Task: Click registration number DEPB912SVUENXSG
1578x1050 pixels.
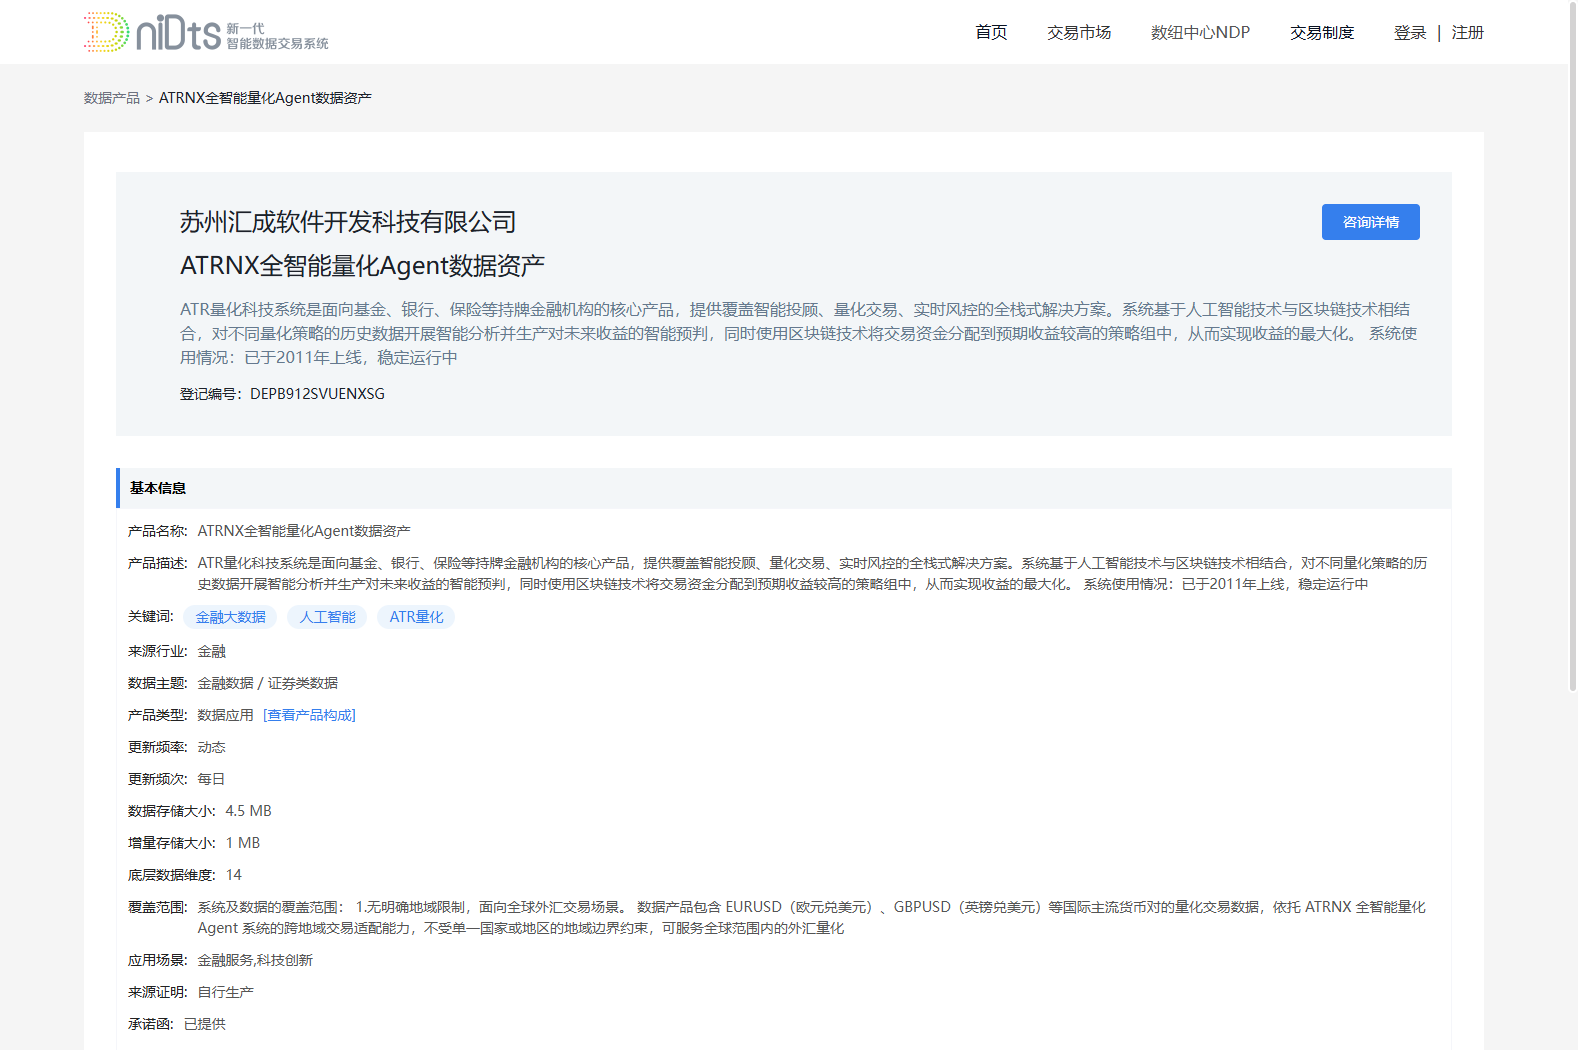Action: (317, 394)
